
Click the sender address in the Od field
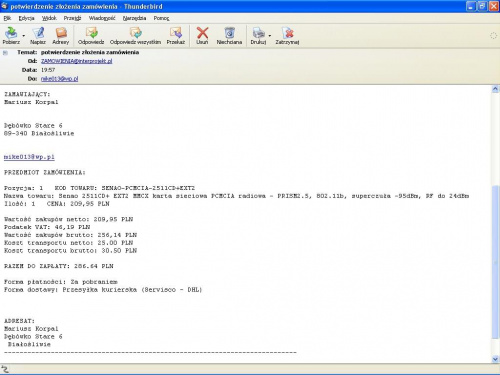tap(77, 61)
